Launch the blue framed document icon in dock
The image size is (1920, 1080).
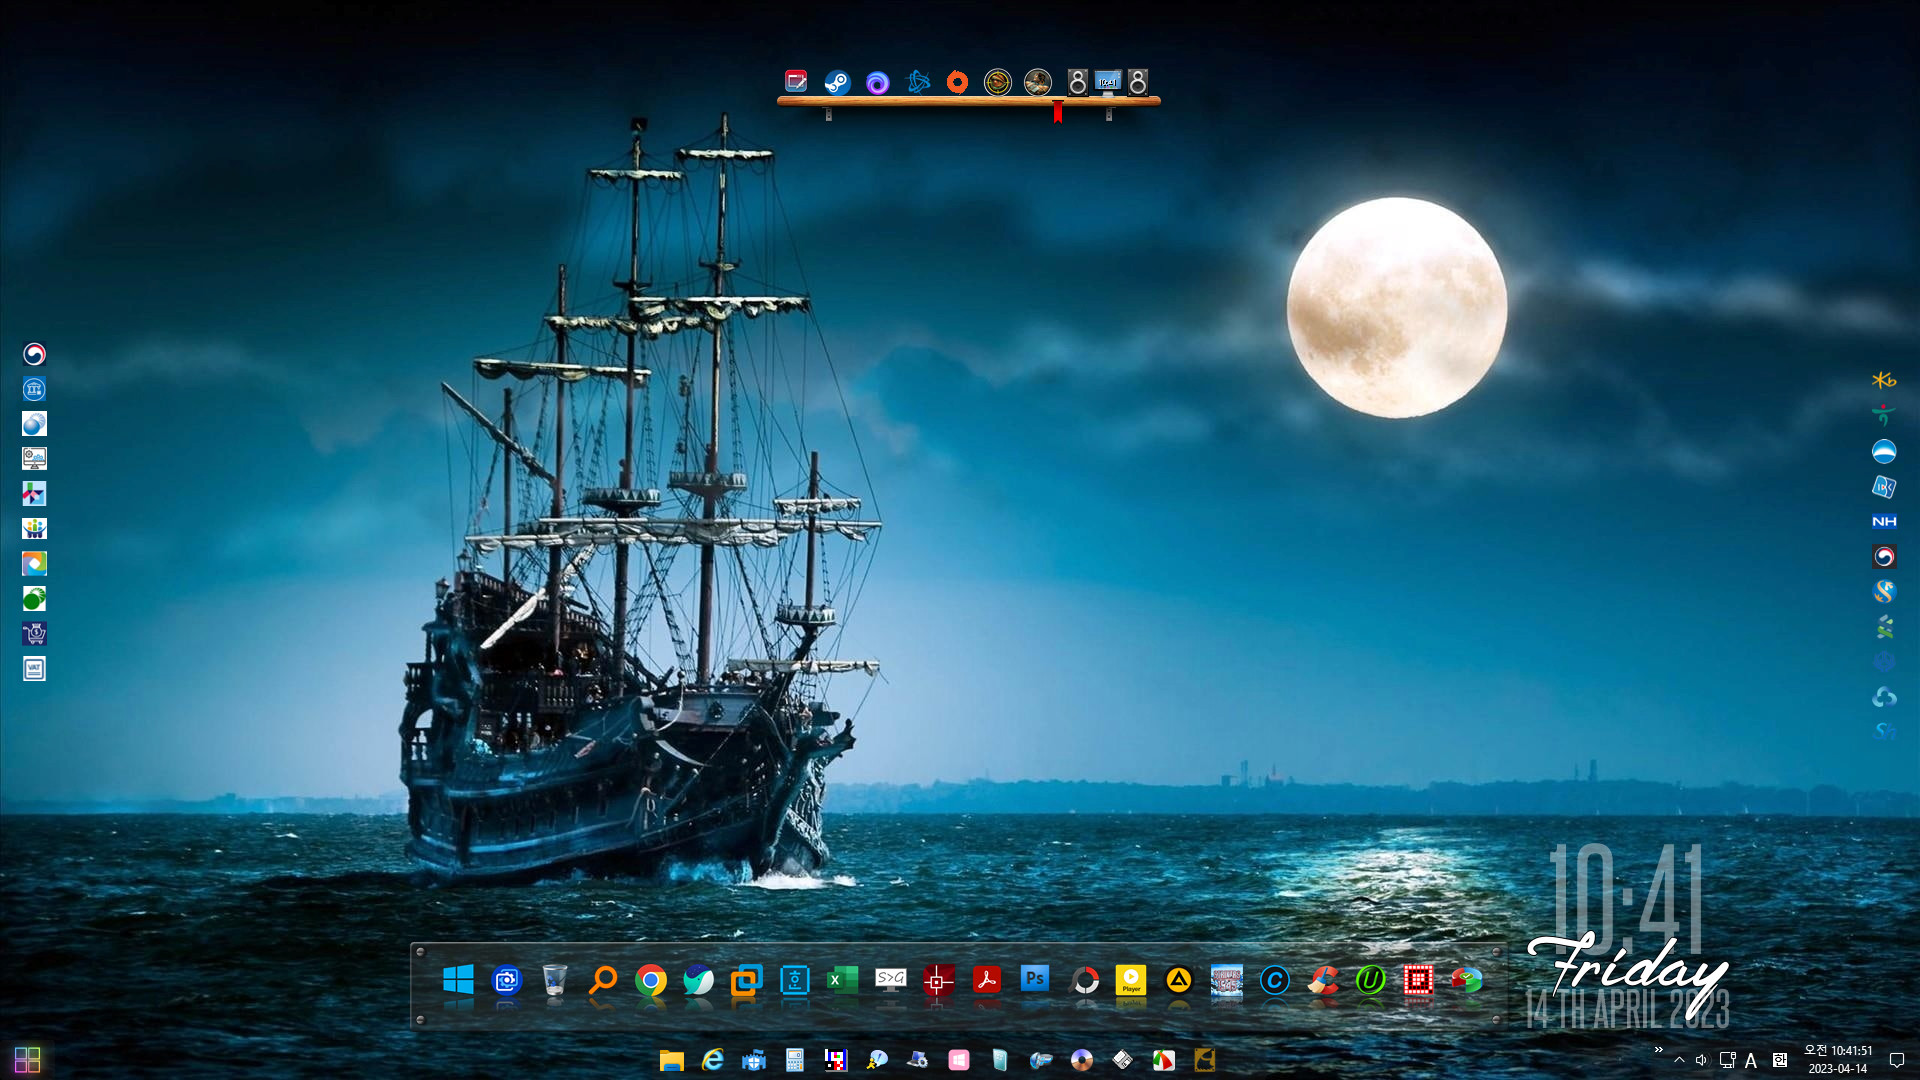[x=795, y=980]
